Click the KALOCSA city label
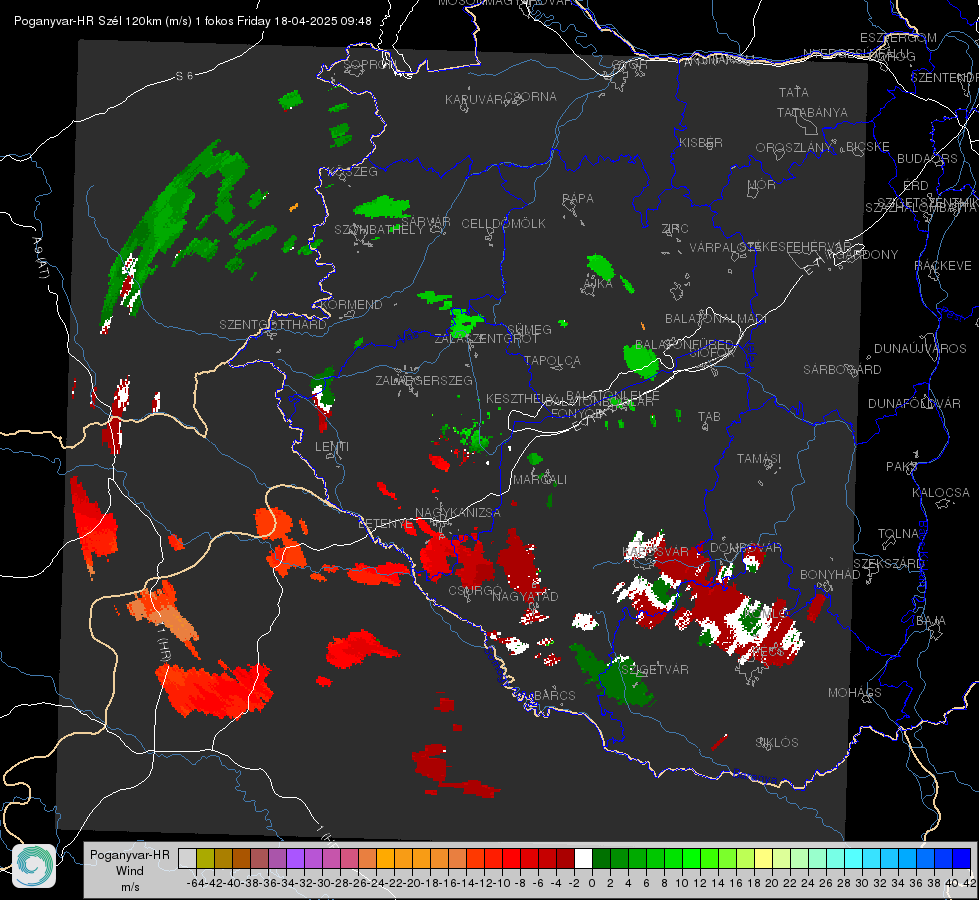The height and width of the screenshot is (900, 979). [x=940, y=493]
